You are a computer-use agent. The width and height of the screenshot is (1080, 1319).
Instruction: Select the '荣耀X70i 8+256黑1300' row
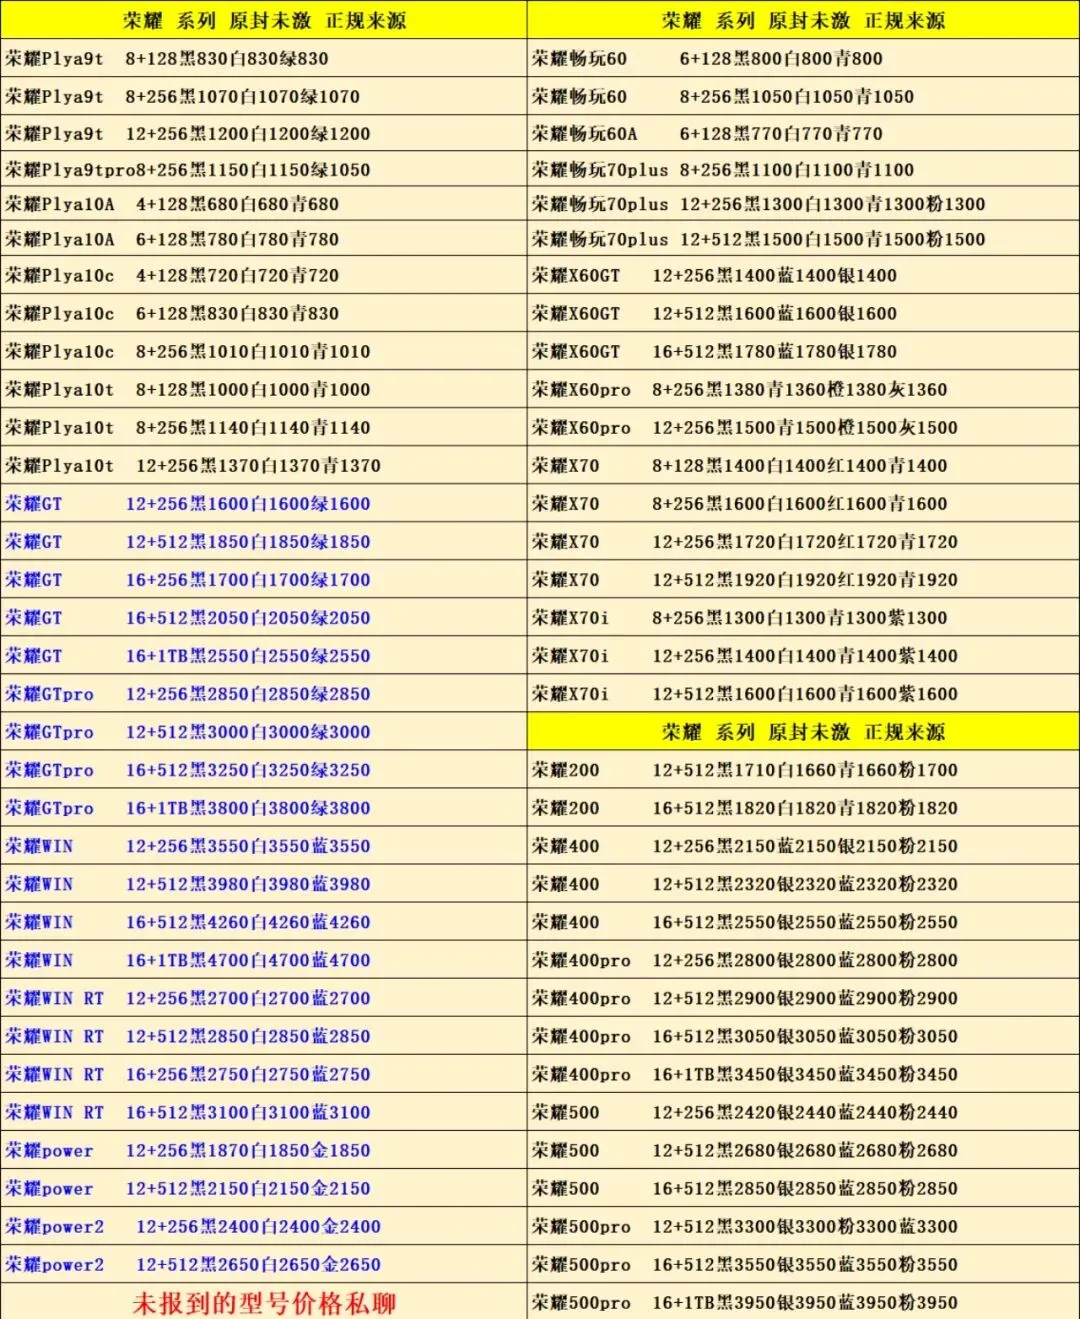pos(803,618)
